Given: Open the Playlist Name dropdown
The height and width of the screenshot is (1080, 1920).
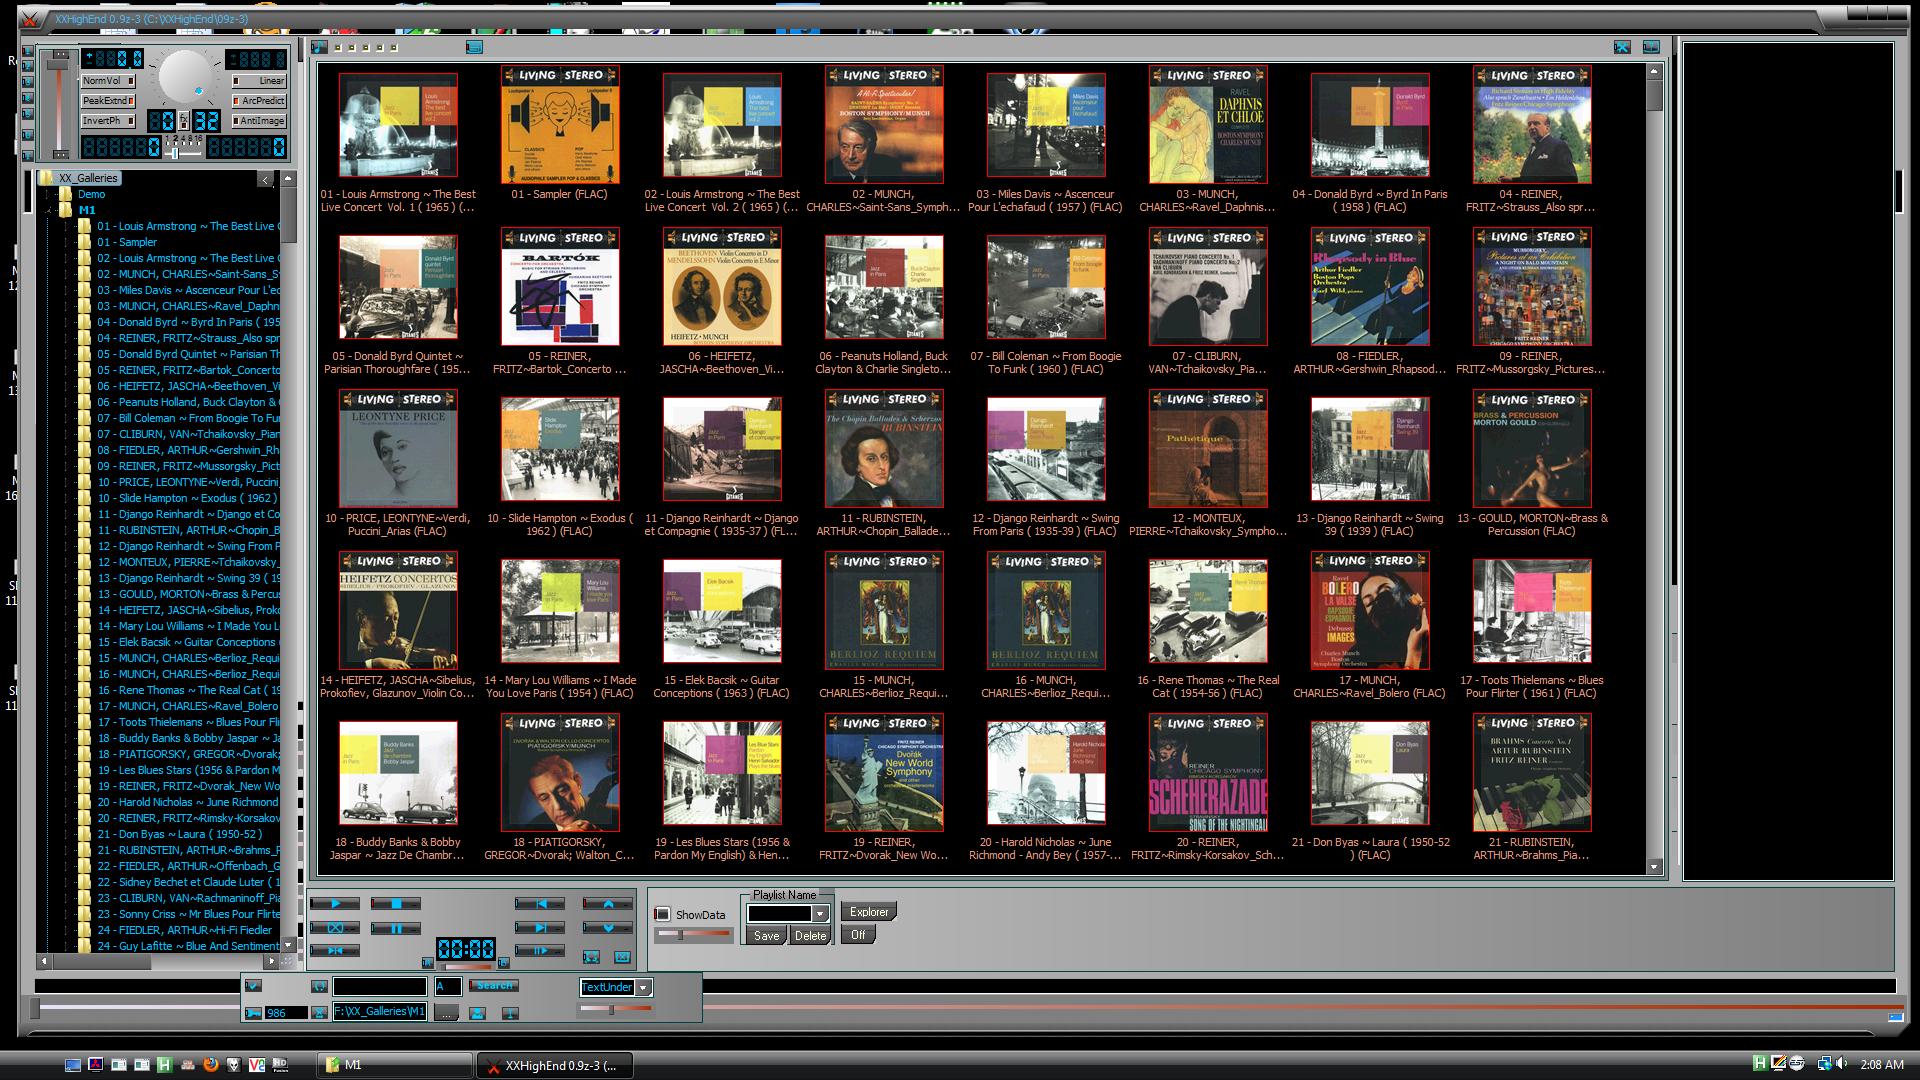Looking at the screenshot, I should pos(820,913).
